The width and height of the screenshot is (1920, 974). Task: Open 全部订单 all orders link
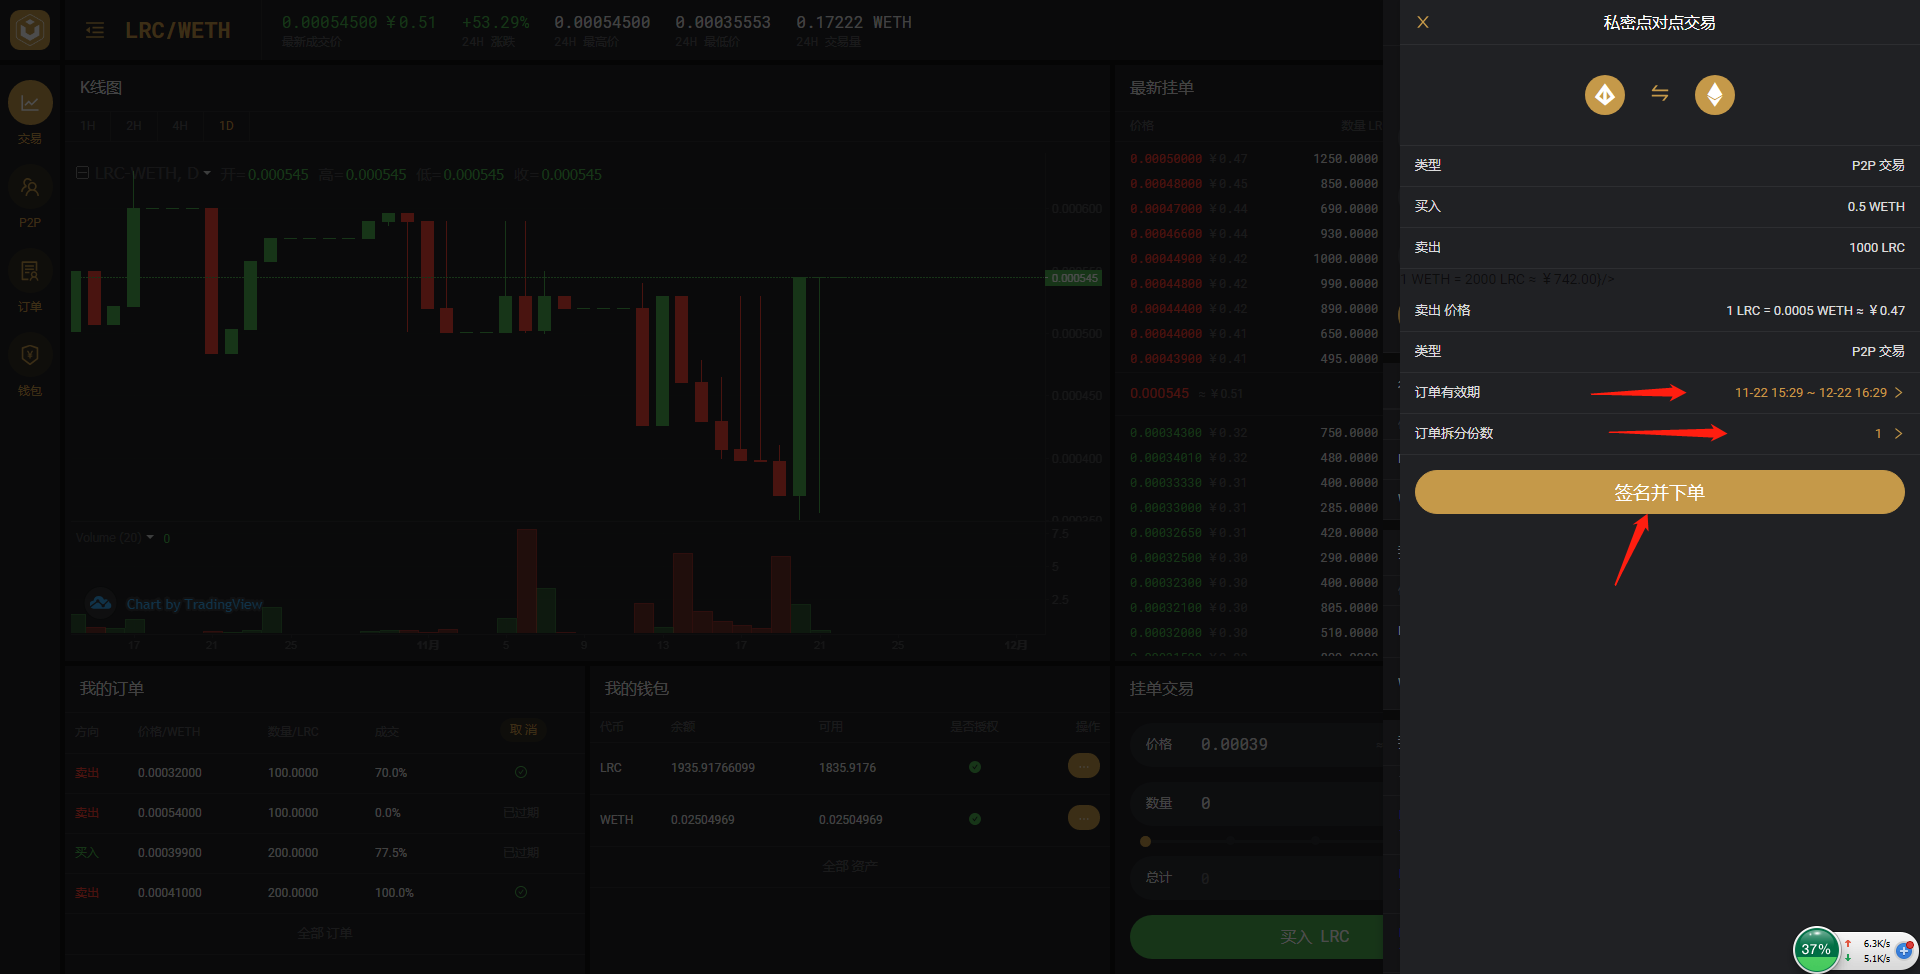tap(325, 933)
